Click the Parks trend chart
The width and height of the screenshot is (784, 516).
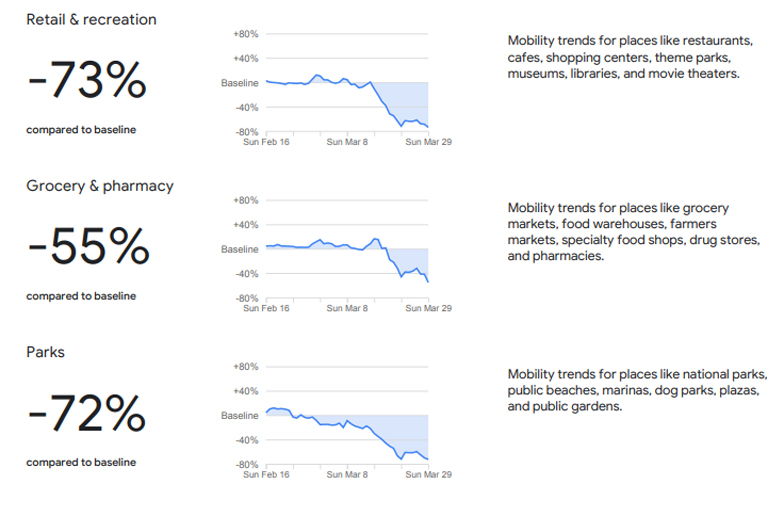click(346, 420)
